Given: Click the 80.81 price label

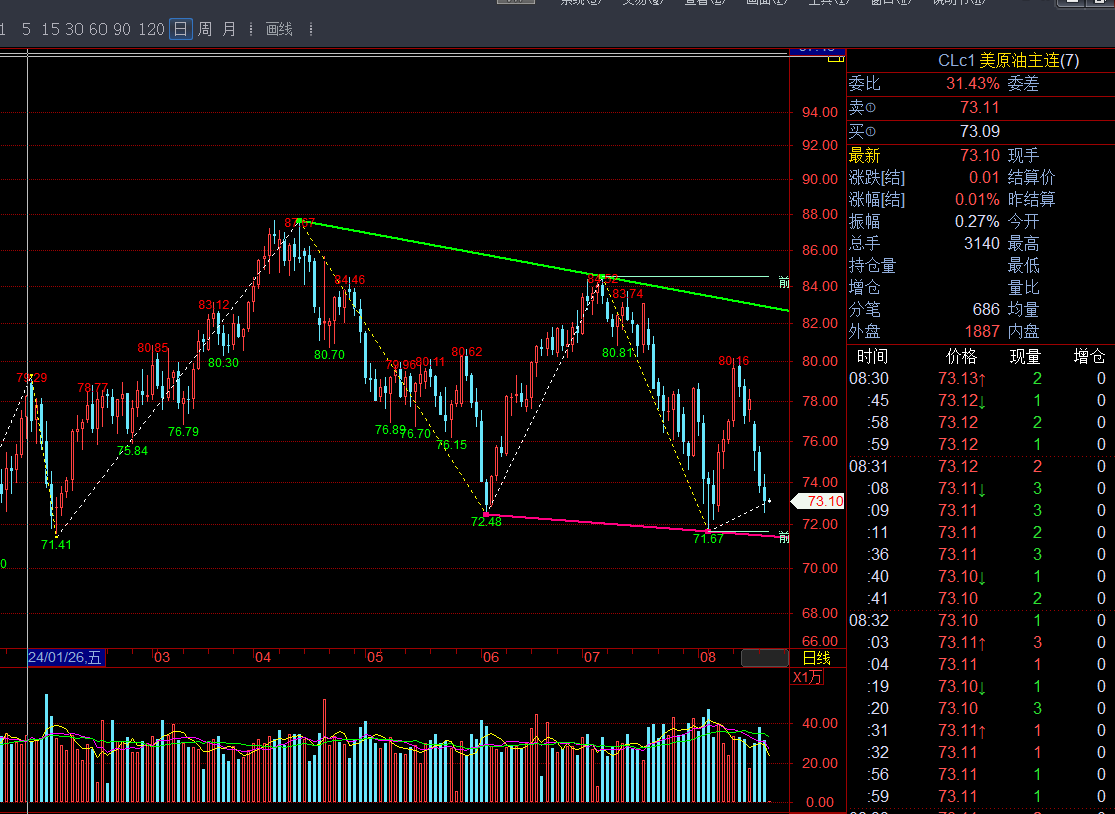Looking at the screenshot, I should pyautogui.click(x=617, y=353).
